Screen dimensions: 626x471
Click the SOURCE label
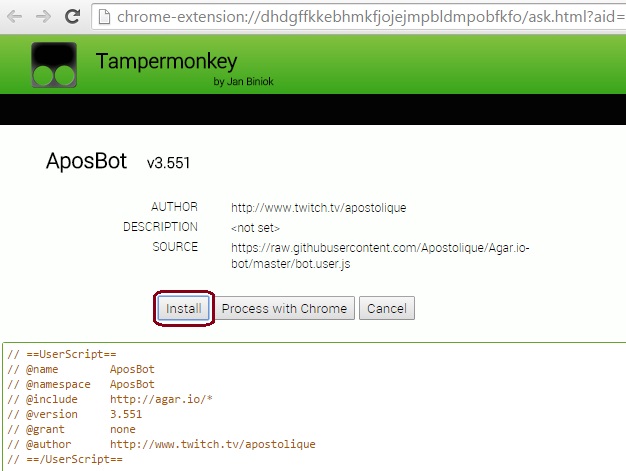coord(175,247)
